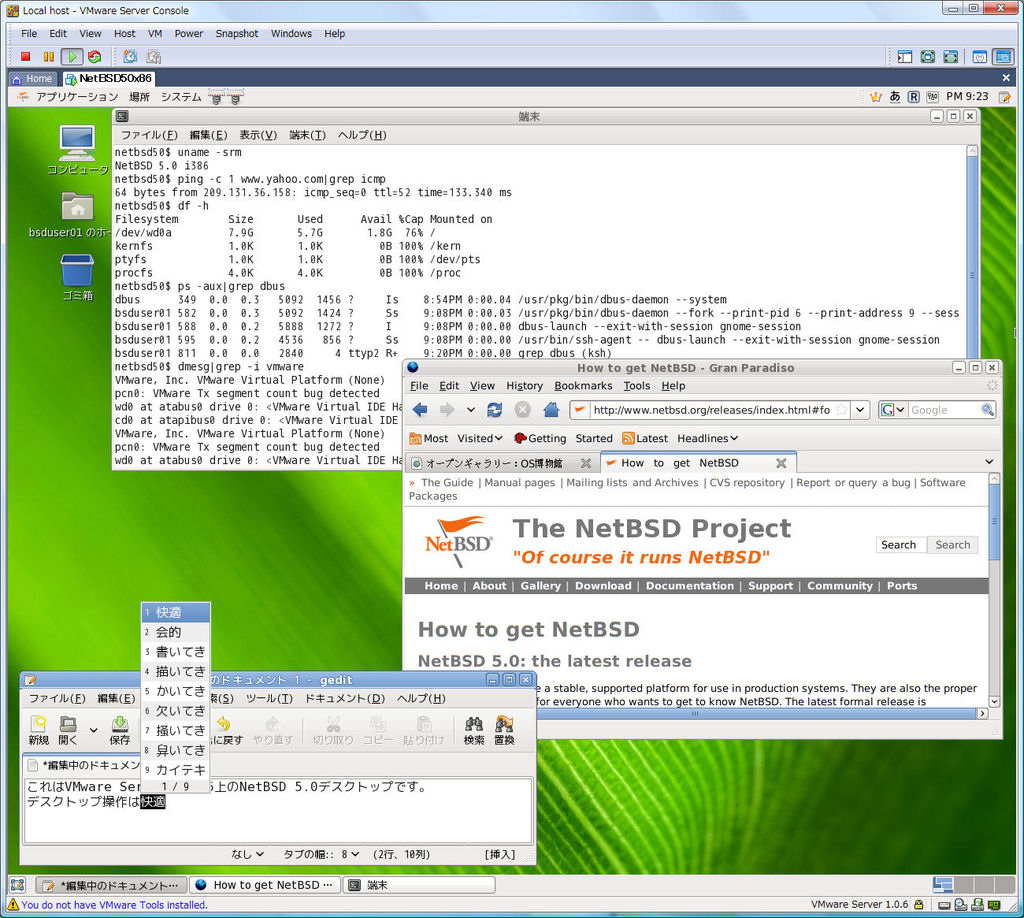
Task: Switch to the VMware Home tab
Action: (x=32, y=78)
